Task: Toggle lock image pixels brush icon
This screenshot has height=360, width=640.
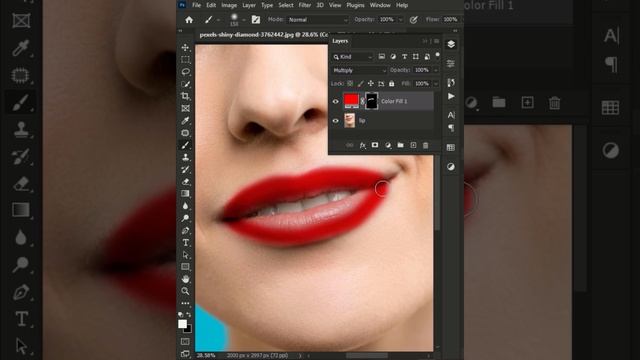Action: tap(360, 84)
